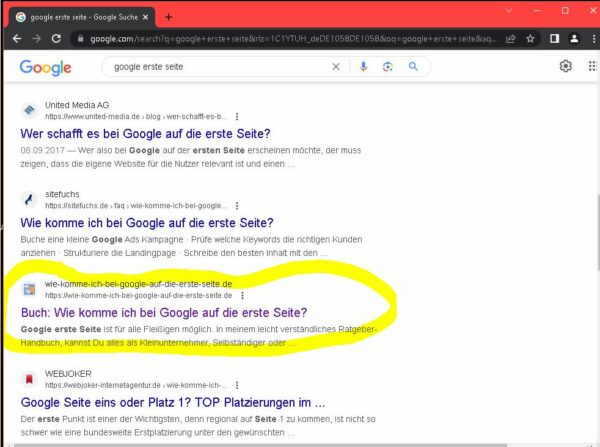Click the padlock site info icon
Screen dimensions: 600x447
[80, 39]
